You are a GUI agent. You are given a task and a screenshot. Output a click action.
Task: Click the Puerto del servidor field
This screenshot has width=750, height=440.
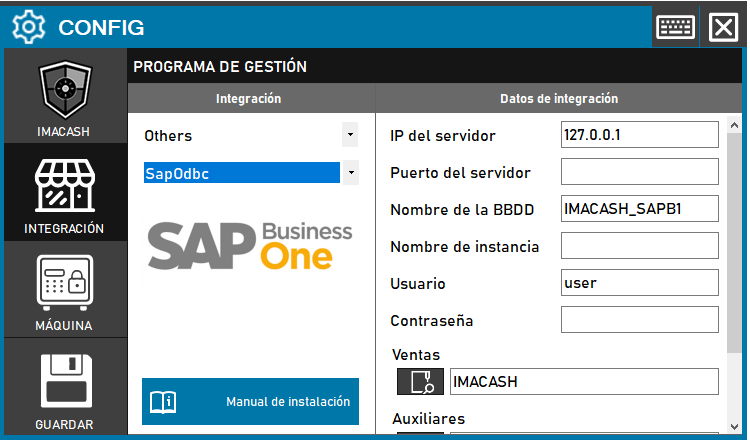pyautogui.click(x=639, y=172)
